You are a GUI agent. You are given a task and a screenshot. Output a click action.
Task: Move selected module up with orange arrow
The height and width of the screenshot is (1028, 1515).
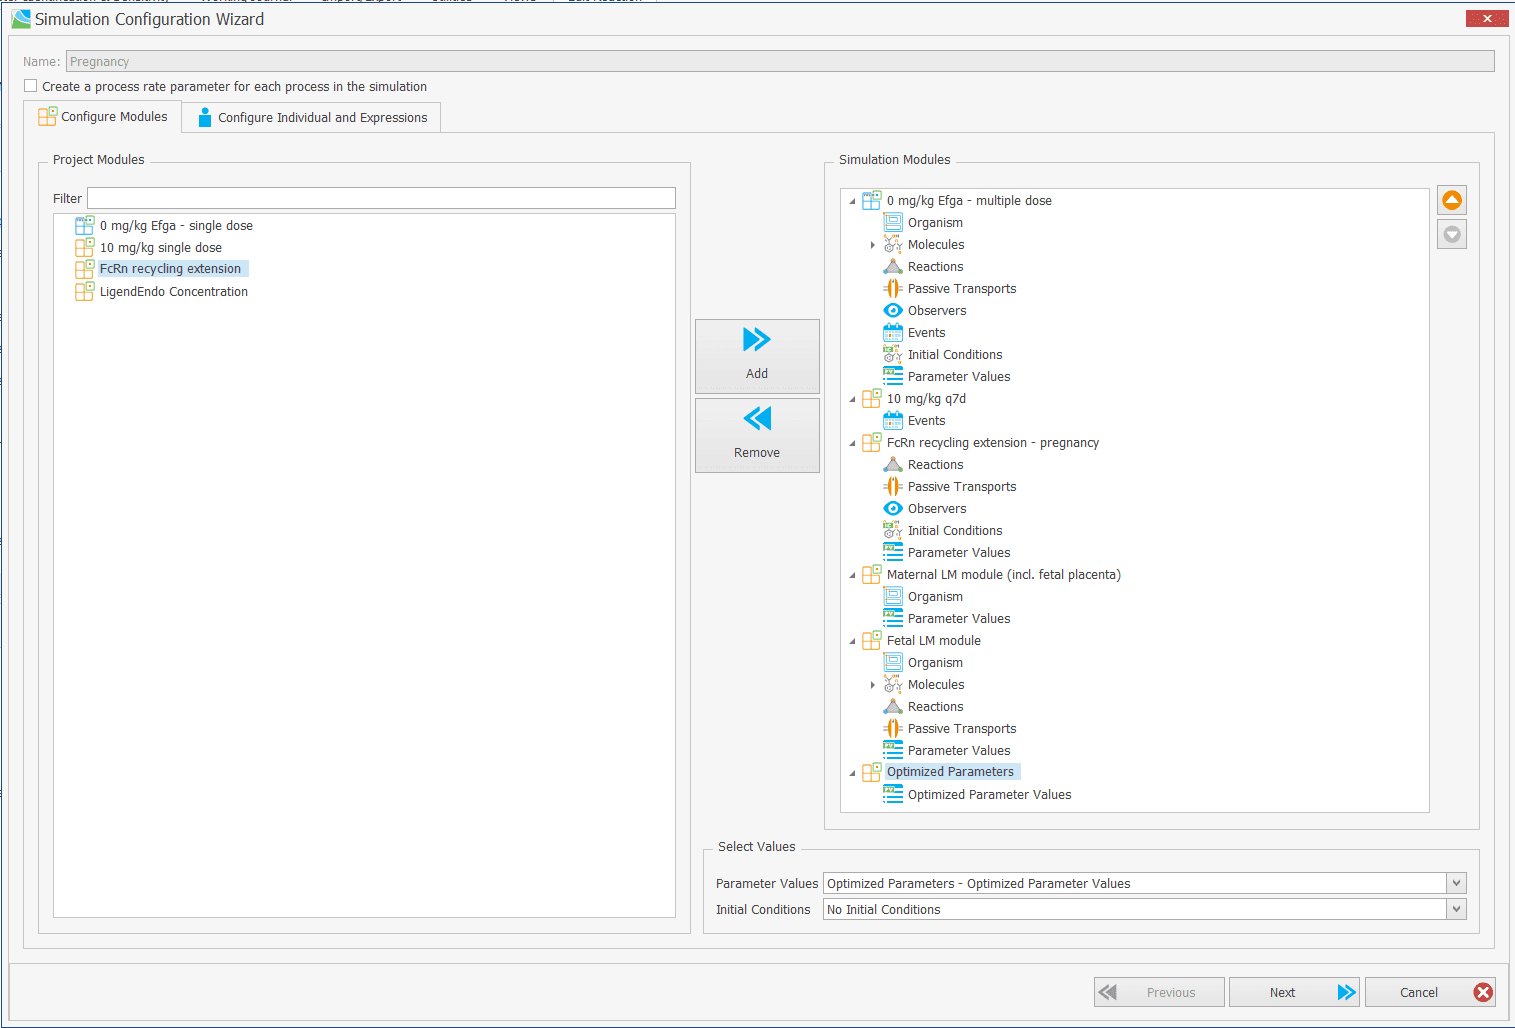1452,200
